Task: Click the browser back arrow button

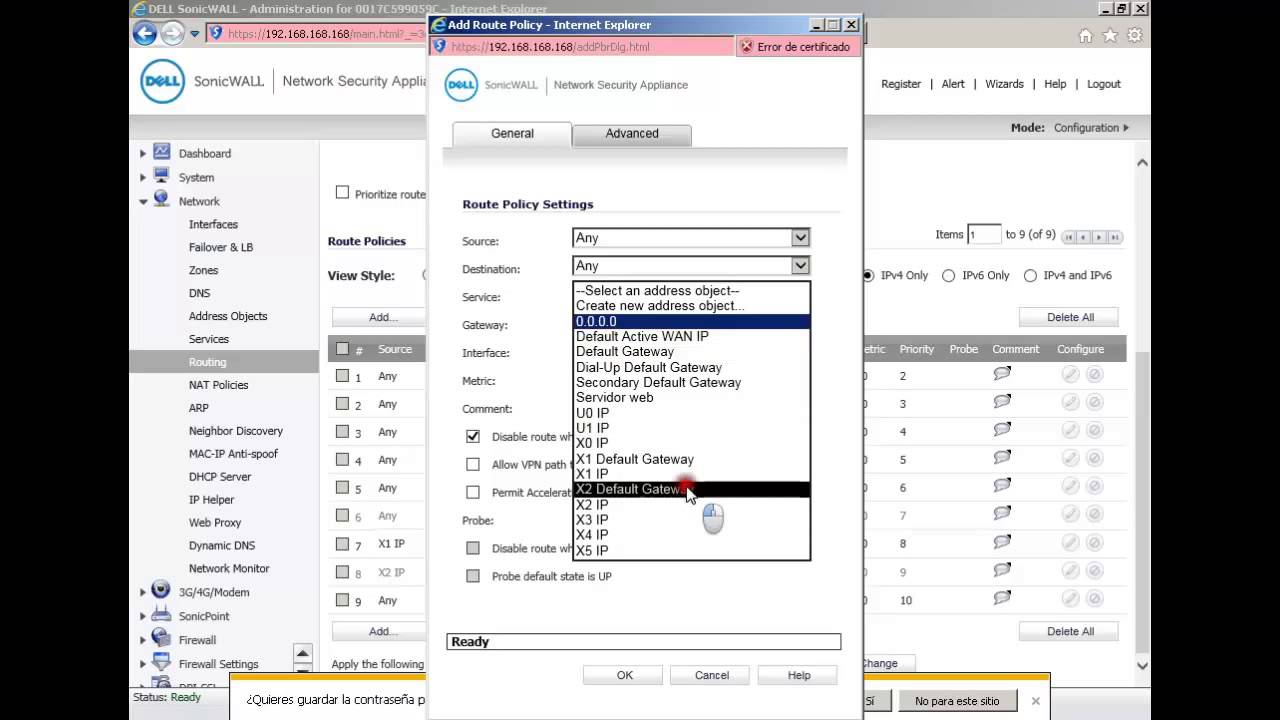Action: [x=145, y=34]
